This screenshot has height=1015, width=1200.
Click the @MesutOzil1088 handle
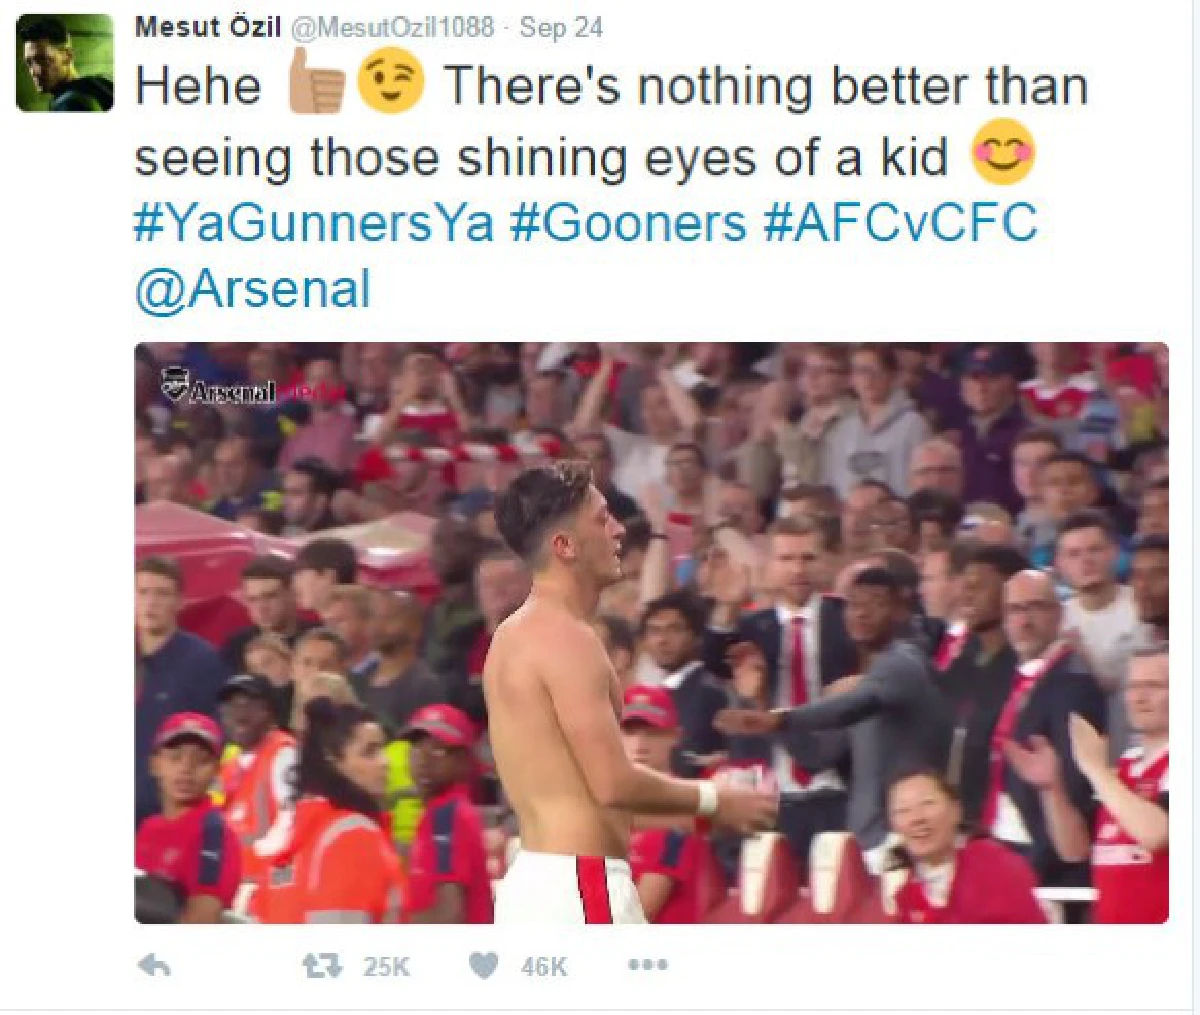pos(392,27)
